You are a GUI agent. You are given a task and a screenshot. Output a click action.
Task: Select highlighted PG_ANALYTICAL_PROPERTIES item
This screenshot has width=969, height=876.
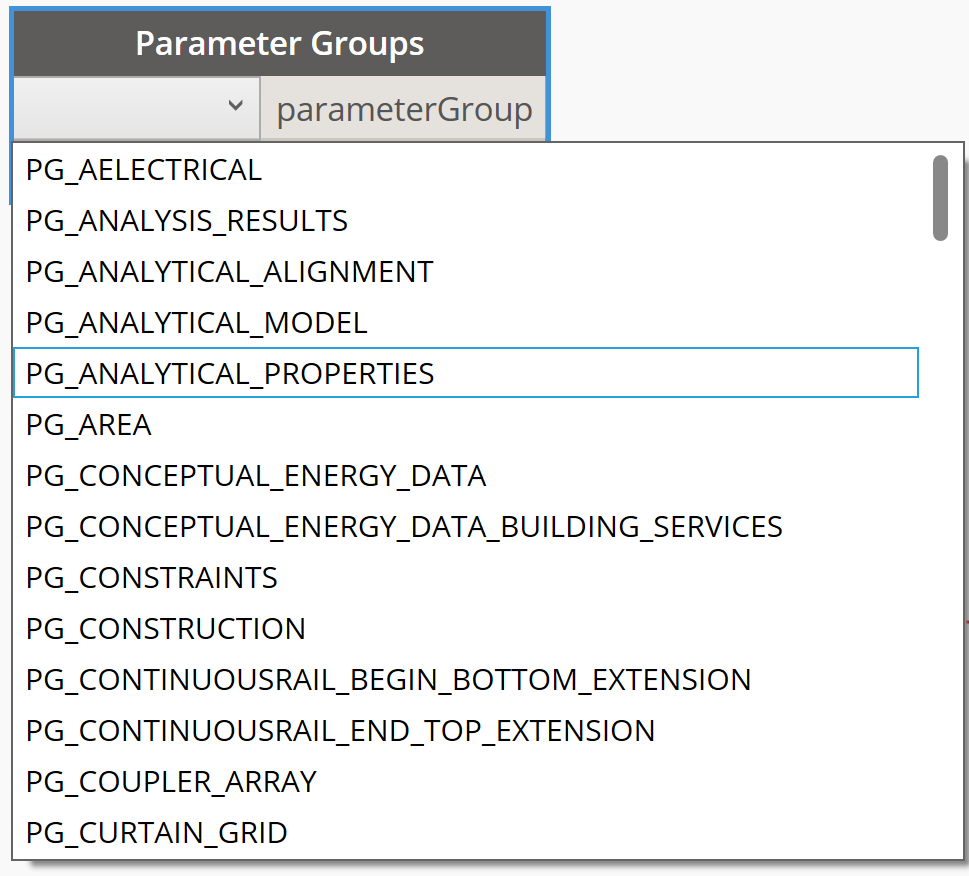[x=230, y=374]
